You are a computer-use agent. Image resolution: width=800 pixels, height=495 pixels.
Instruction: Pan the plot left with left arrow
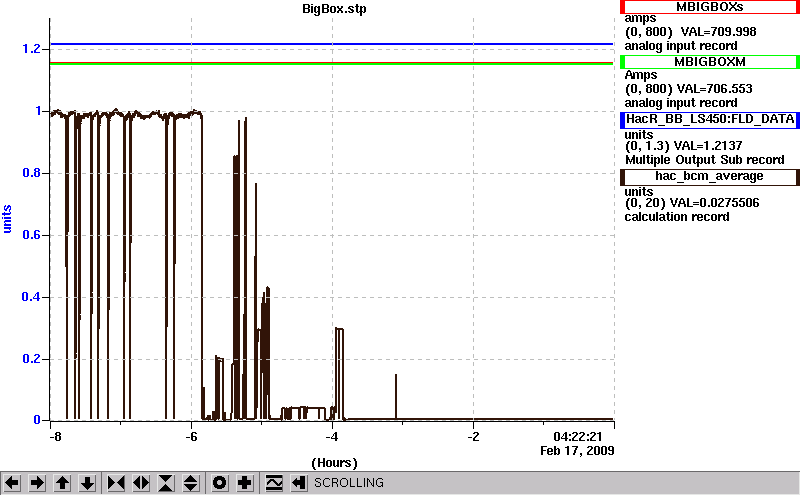tap(12, 483)
